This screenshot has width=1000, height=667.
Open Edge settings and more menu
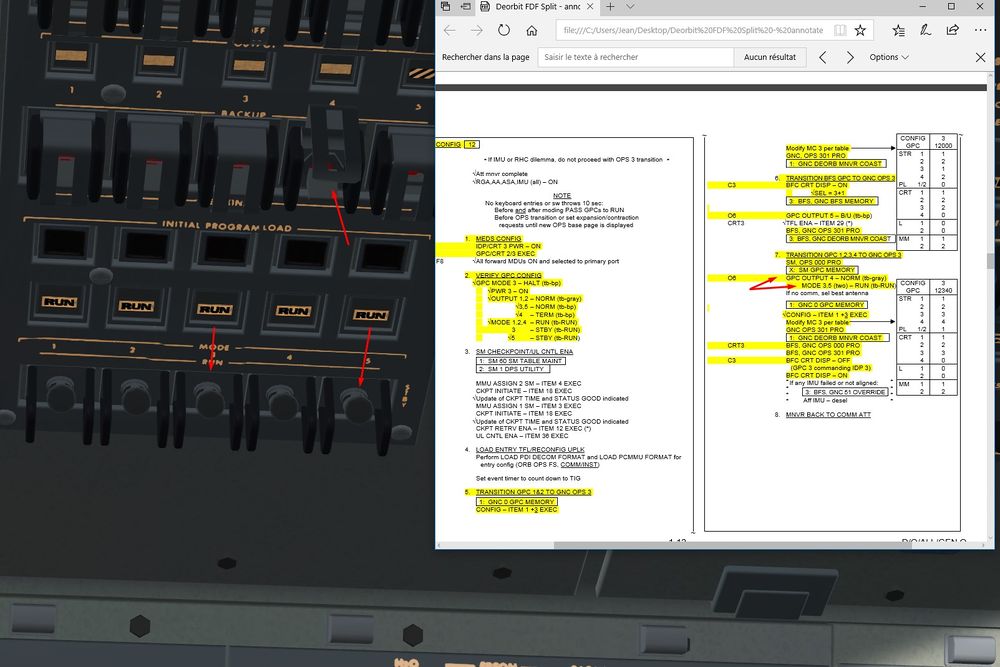pos(980,30)
